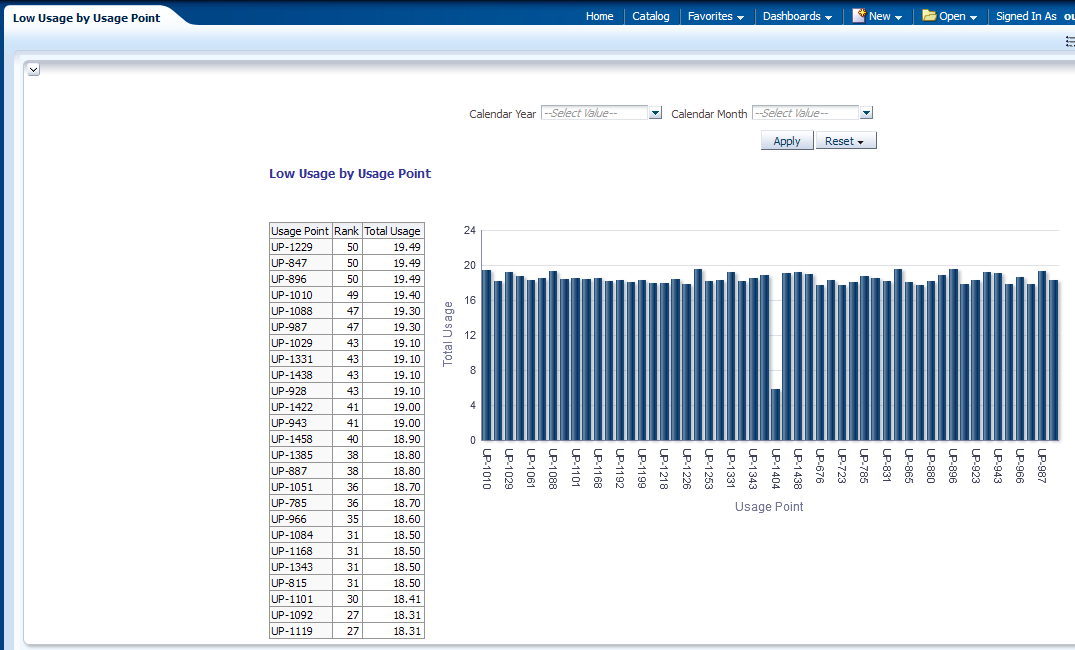
Task: Click the rank 35 cell
Action: point(347,519)
